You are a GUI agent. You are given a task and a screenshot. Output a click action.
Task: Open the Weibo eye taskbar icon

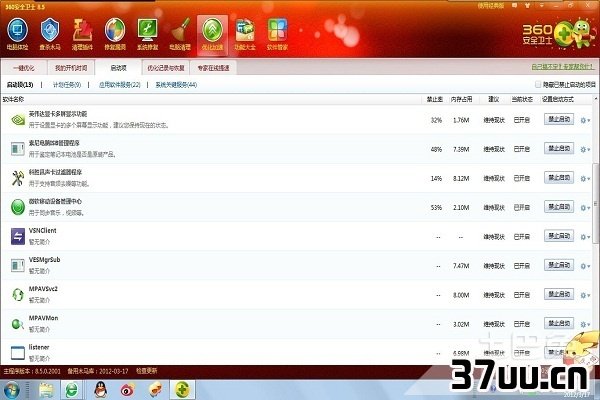pos(127,390)
